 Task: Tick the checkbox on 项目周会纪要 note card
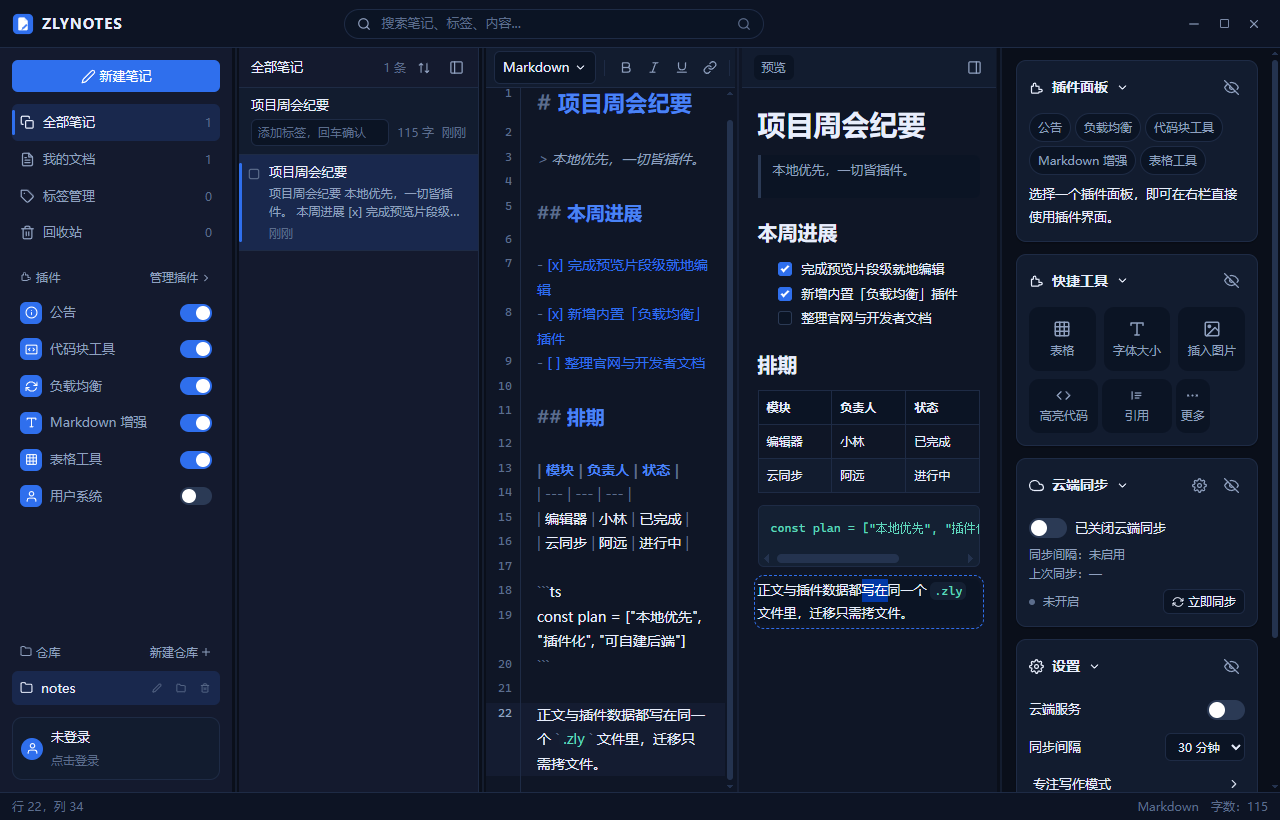tap(254, 173)
